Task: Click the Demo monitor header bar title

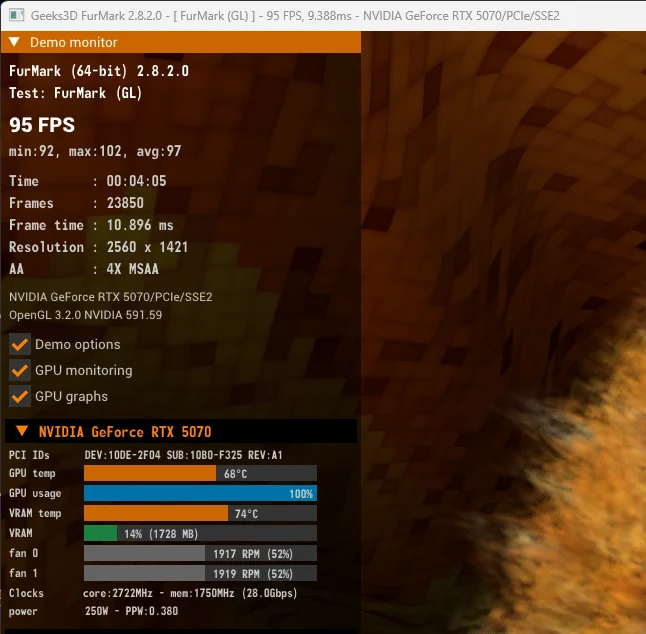Action: [x=73, y=42]
